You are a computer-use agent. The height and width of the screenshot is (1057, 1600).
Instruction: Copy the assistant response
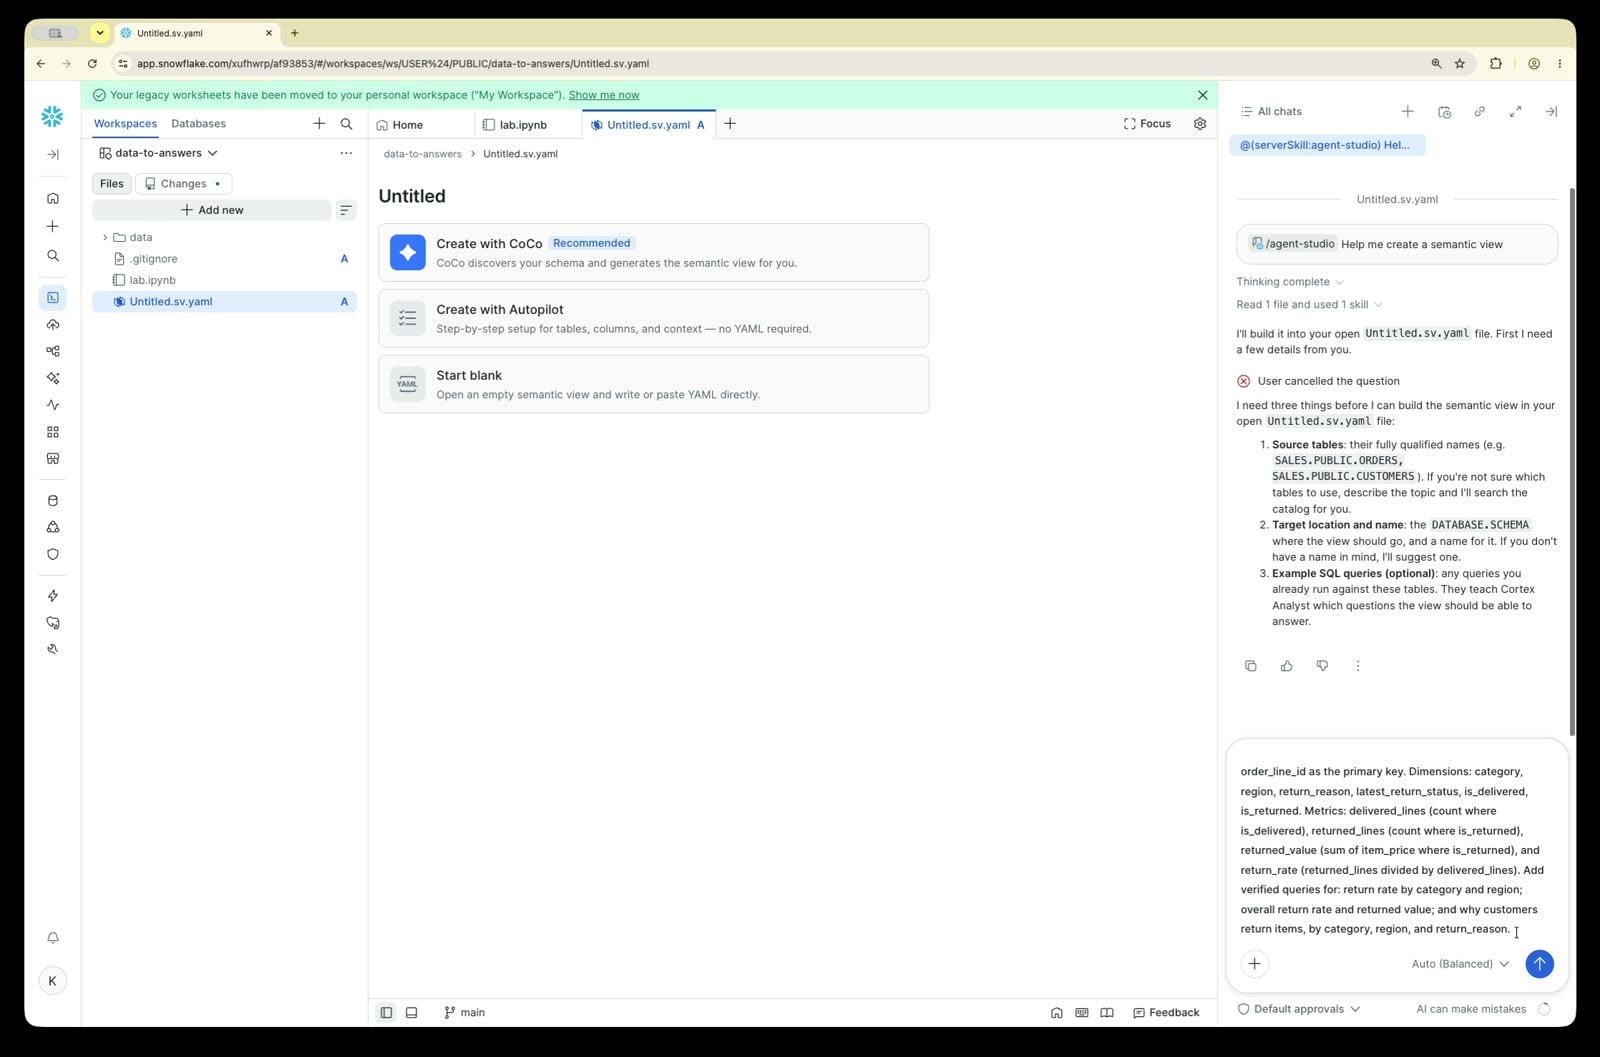tap(1250, 666)
